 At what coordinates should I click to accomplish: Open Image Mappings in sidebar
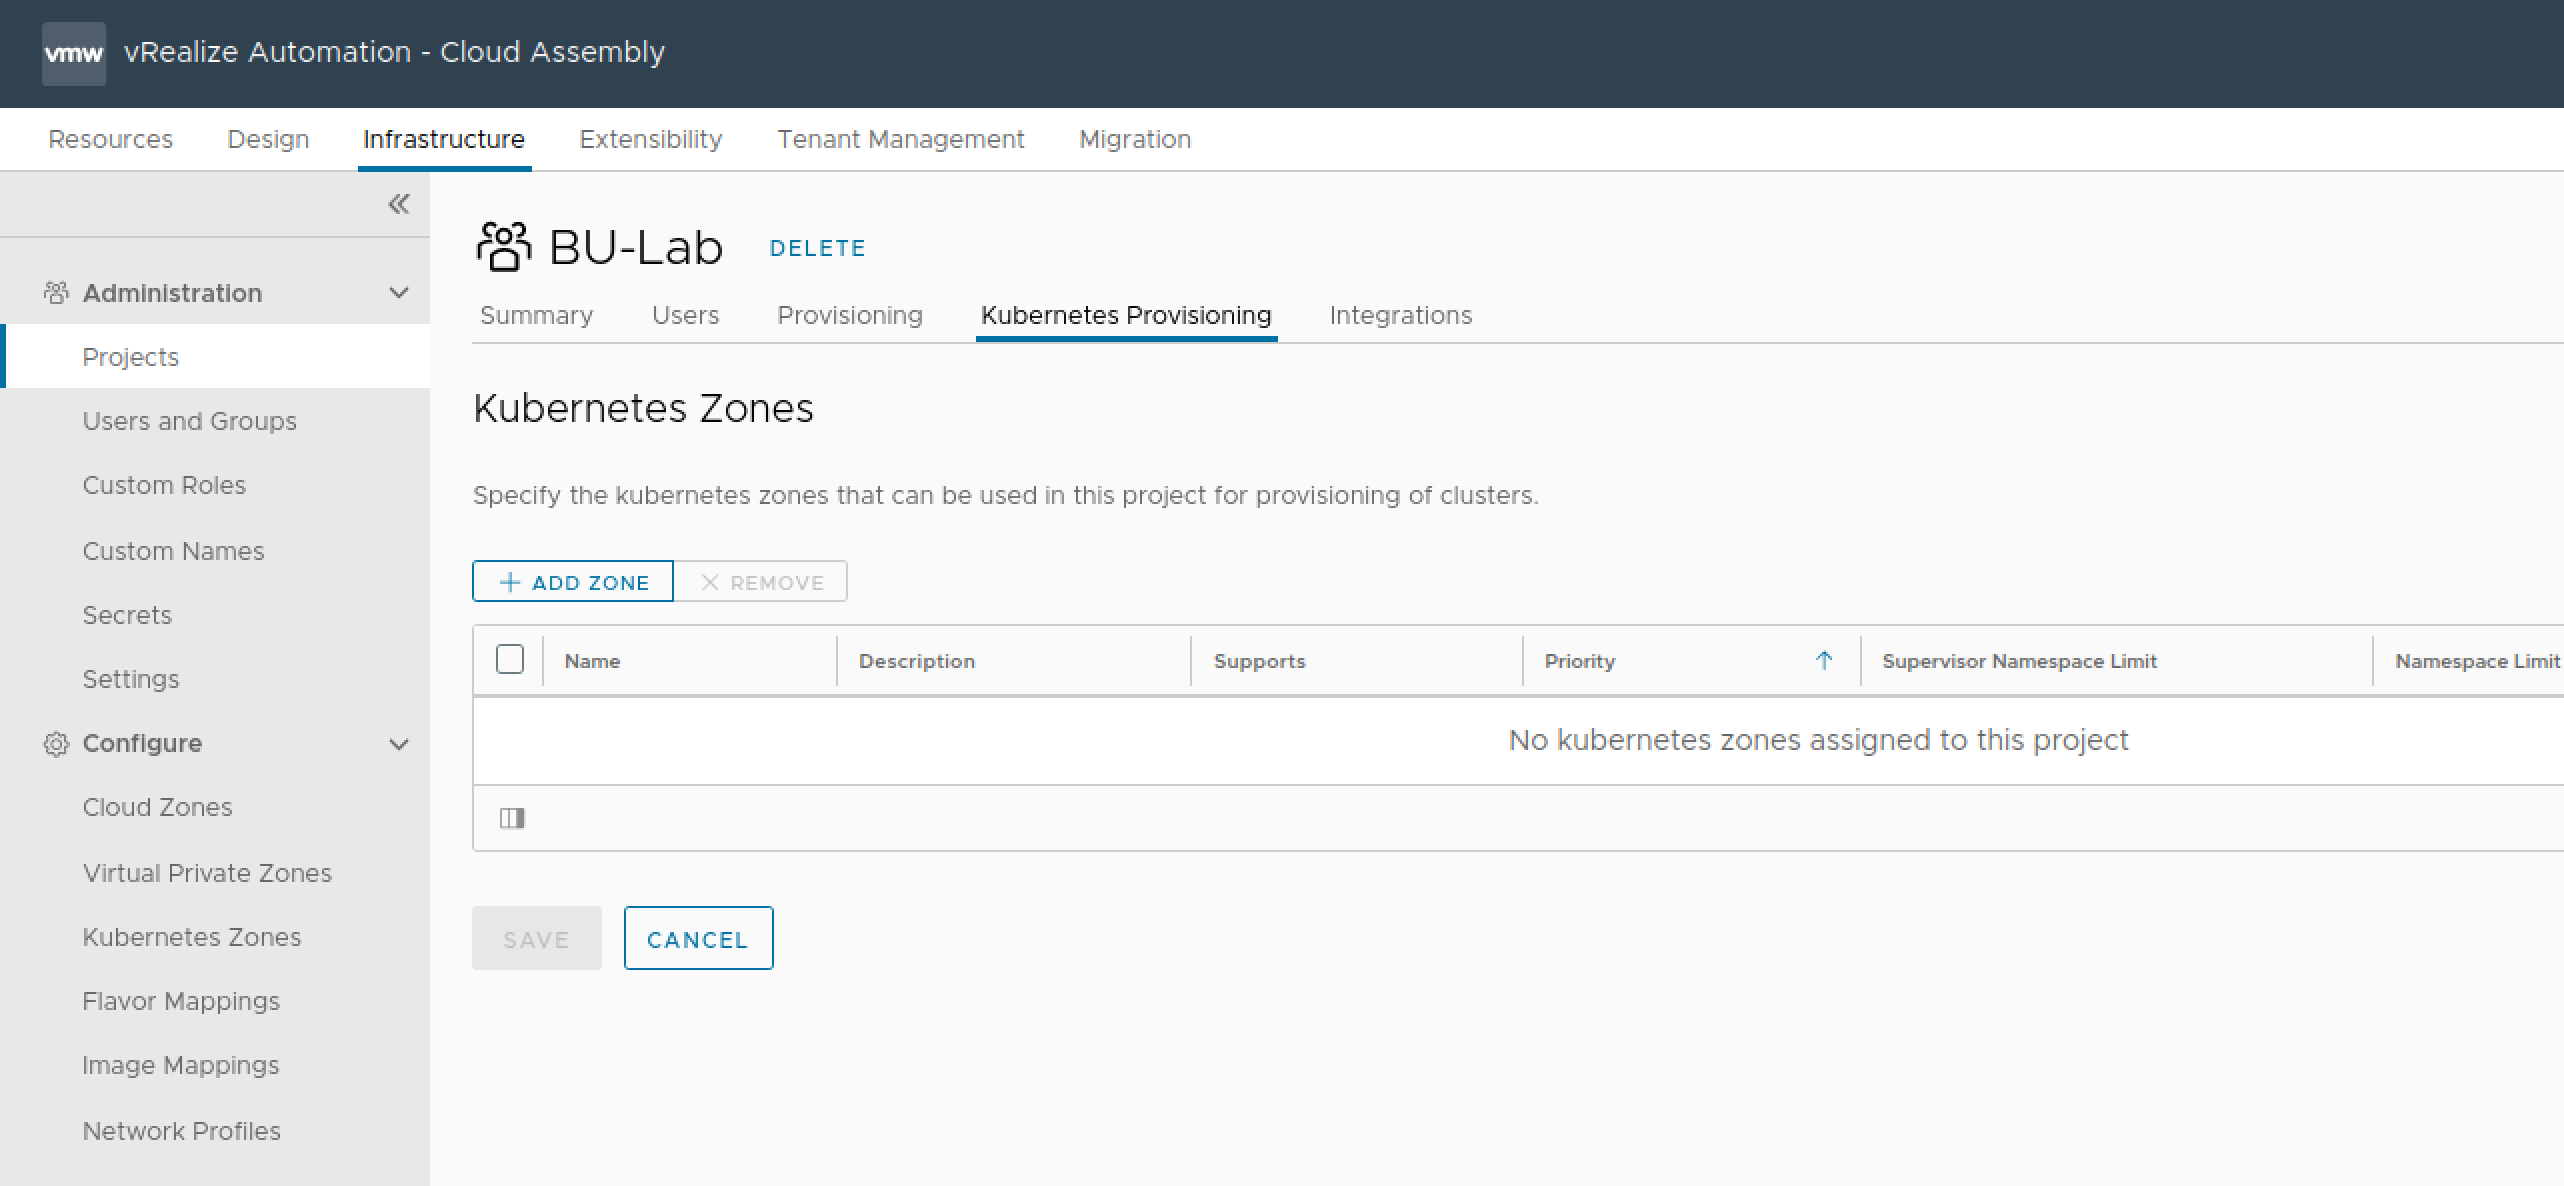[180, 1065]
